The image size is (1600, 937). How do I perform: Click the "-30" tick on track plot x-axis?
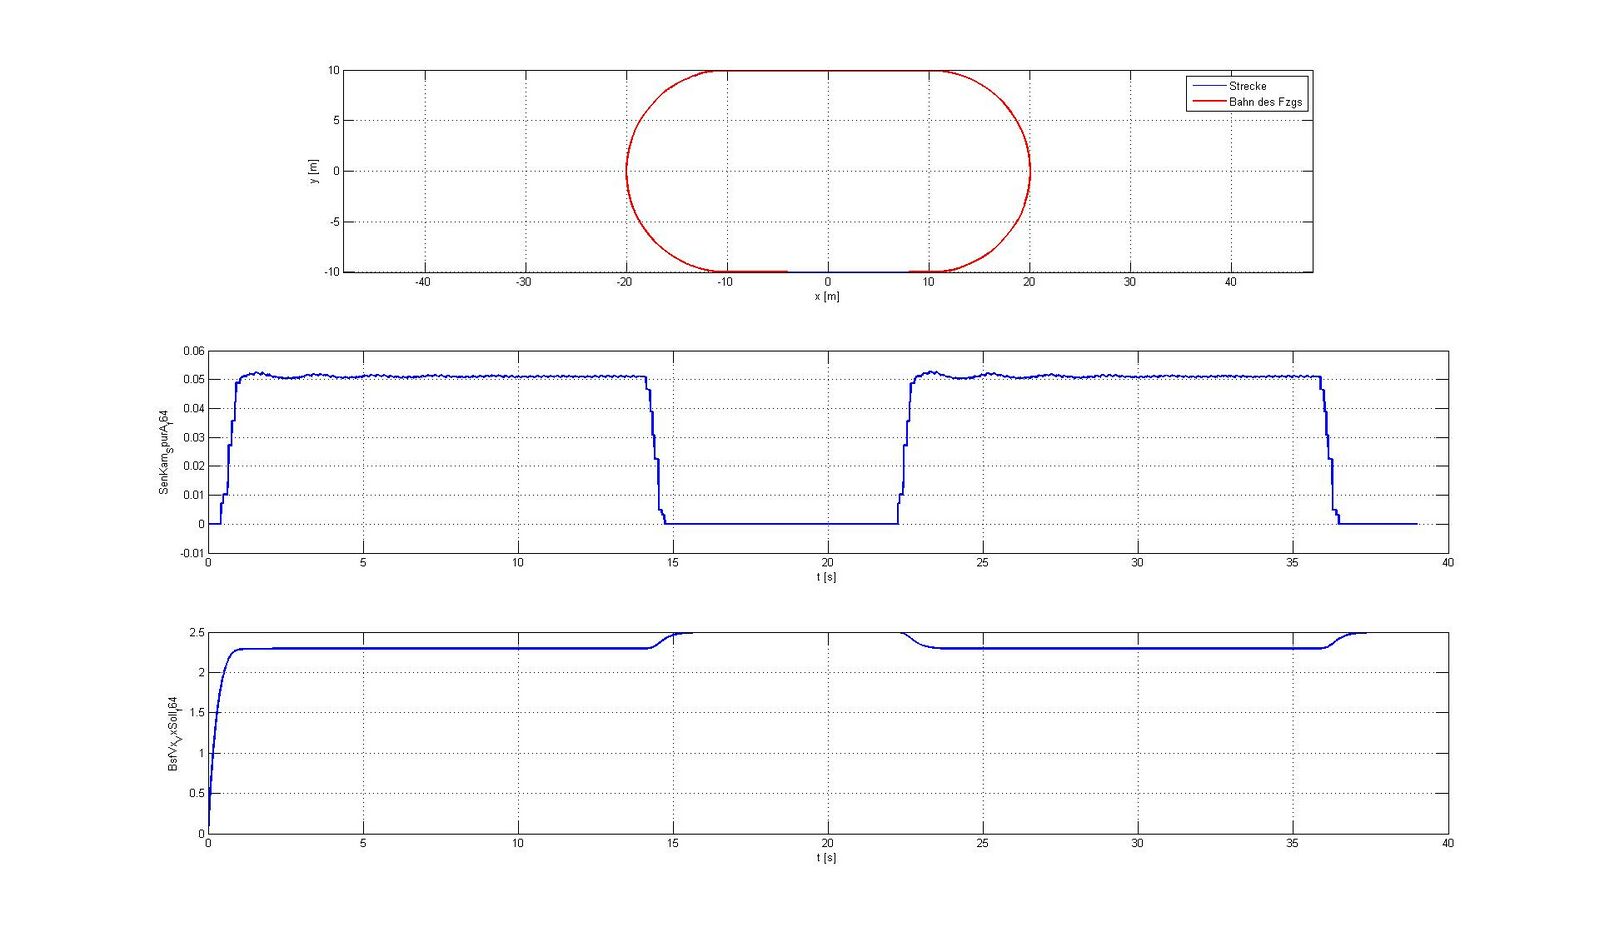point(523,283)
